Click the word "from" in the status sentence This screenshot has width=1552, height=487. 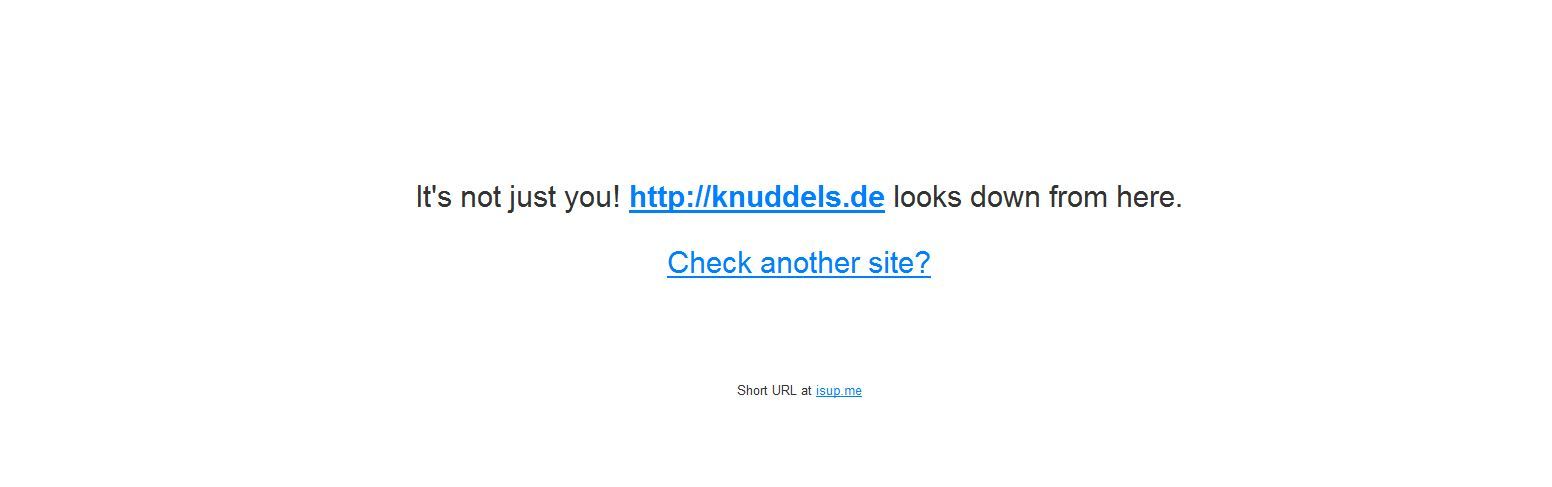click(x=1079, y=198)
